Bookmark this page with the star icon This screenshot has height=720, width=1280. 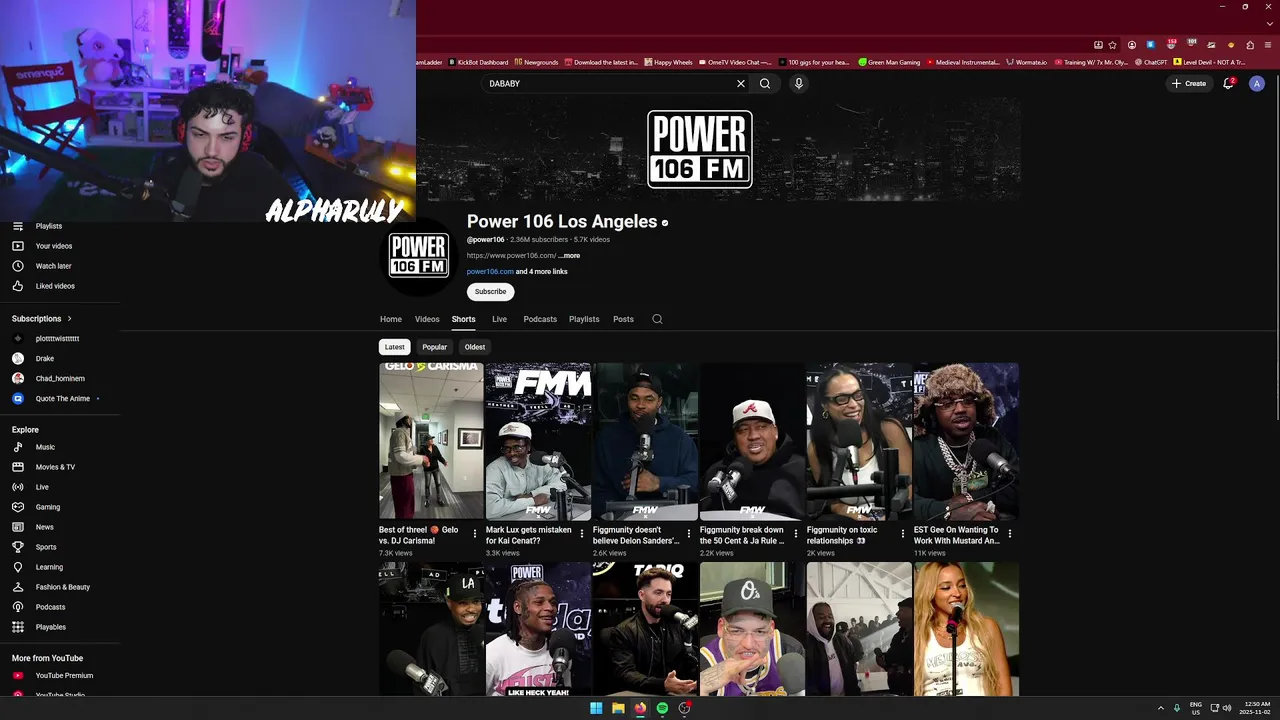tap(1112, 45)
